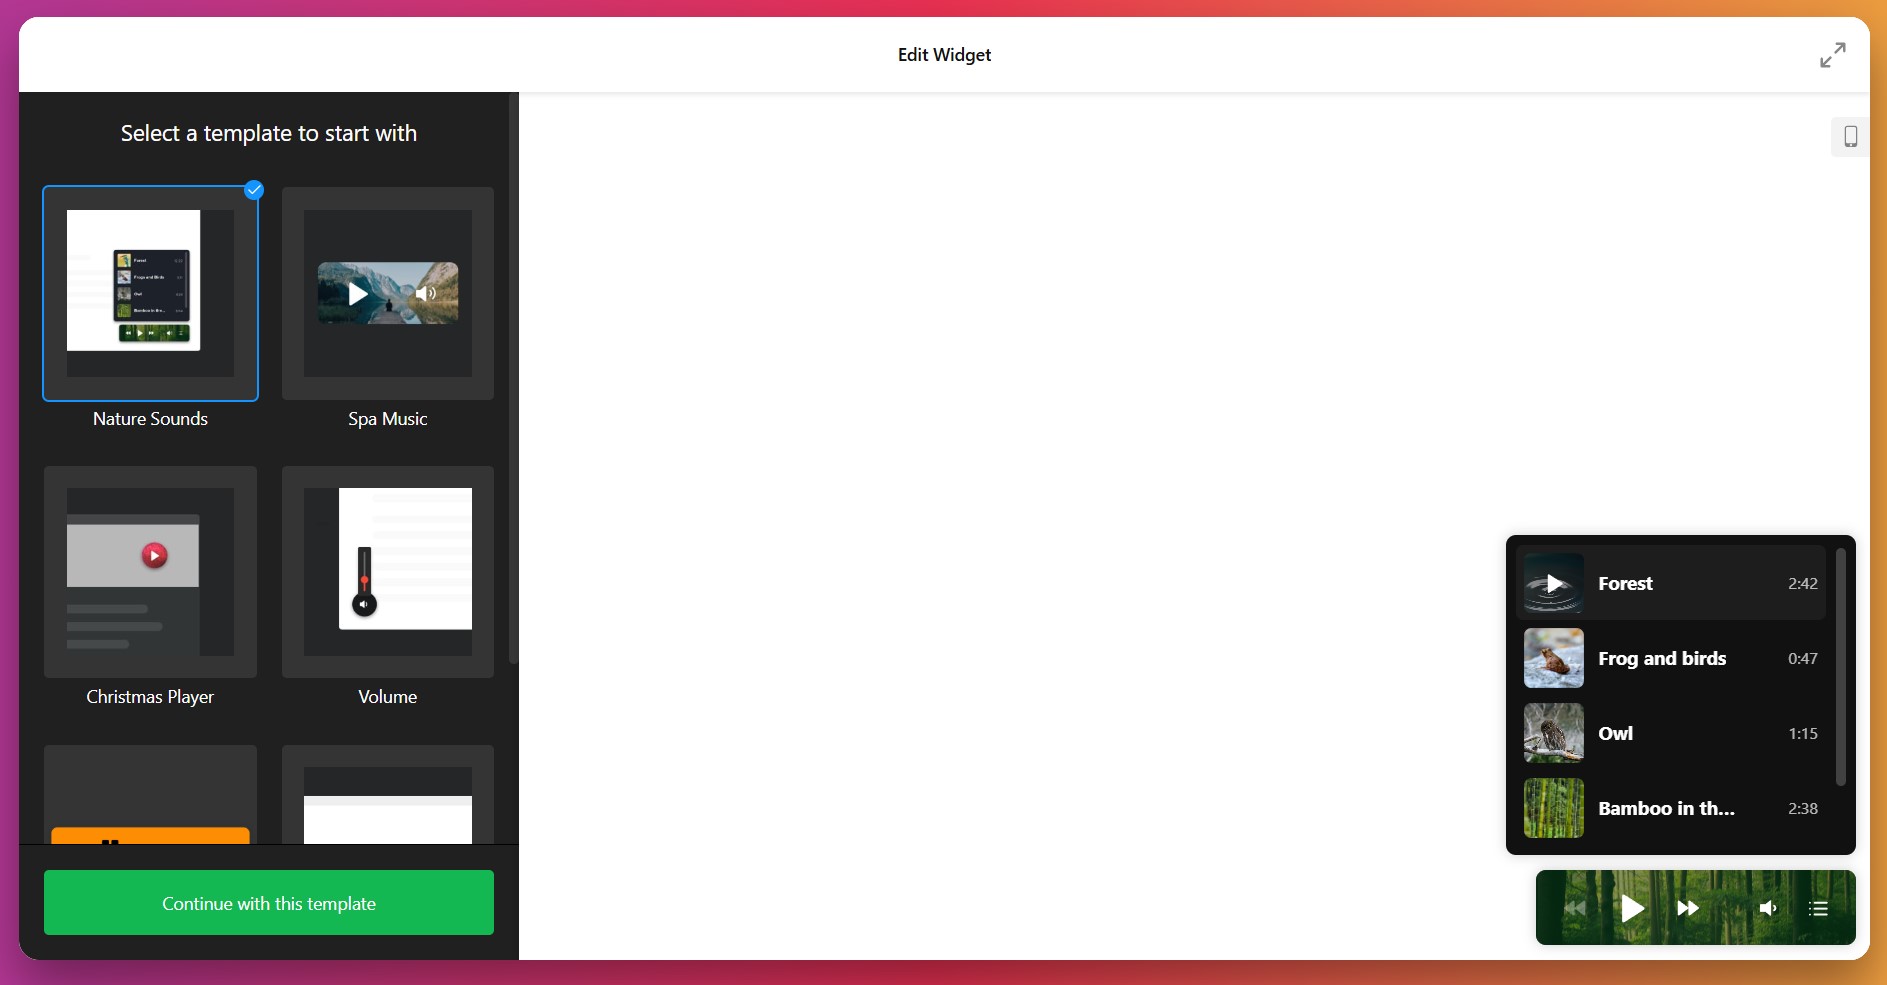
Task: Skip ahead using the fast-forward icon
Action: (x=1687, y=908)
